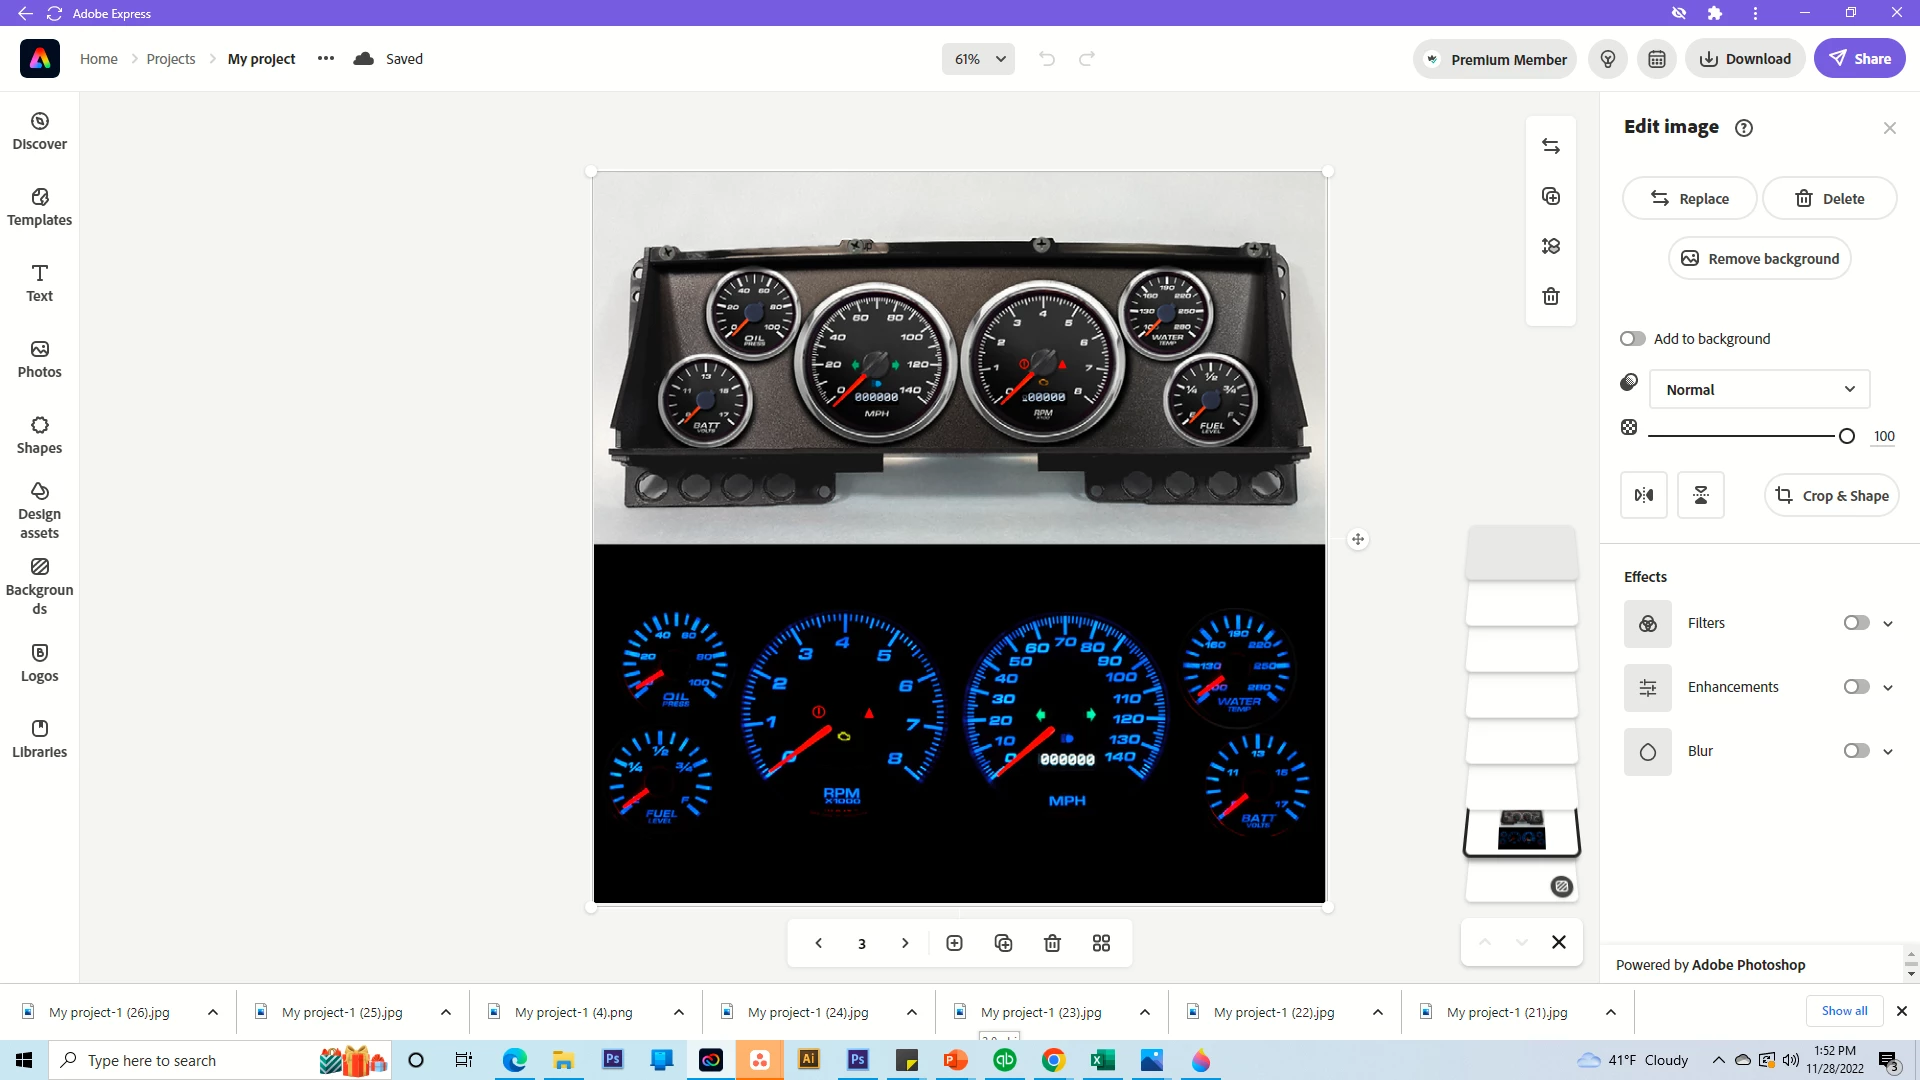Click the Remove background button
1920x1080 pixels.
[1759, 259]
